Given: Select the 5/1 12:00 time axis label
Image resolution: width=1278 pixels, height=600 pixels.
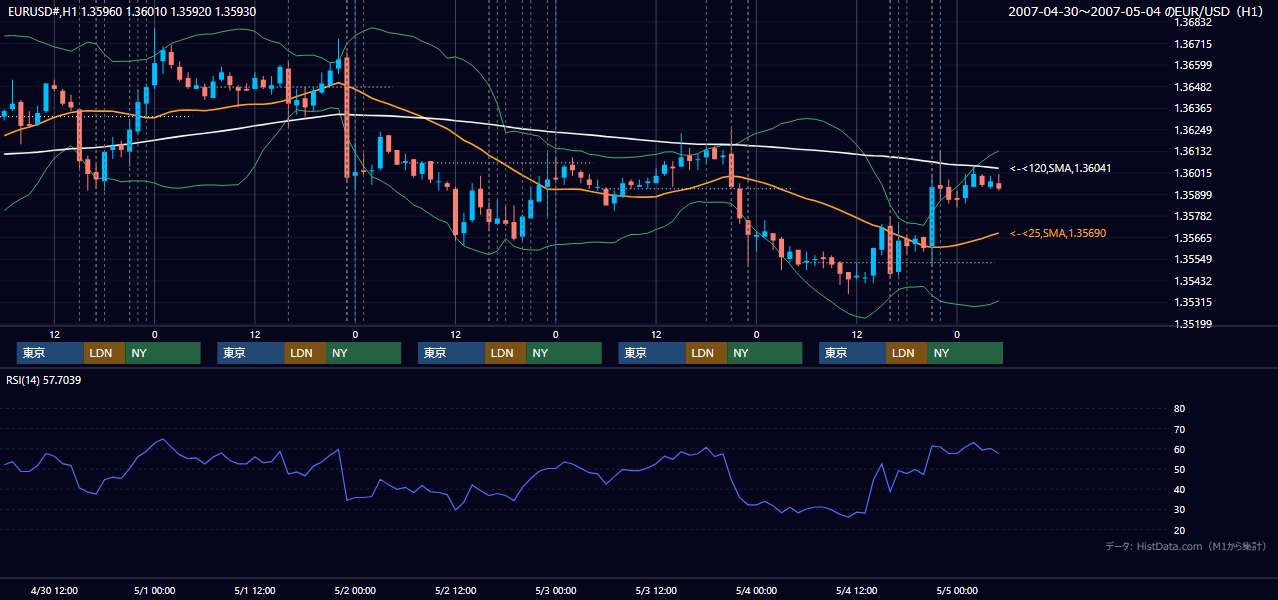Looking at the screenshot, I should pos(255,591).
